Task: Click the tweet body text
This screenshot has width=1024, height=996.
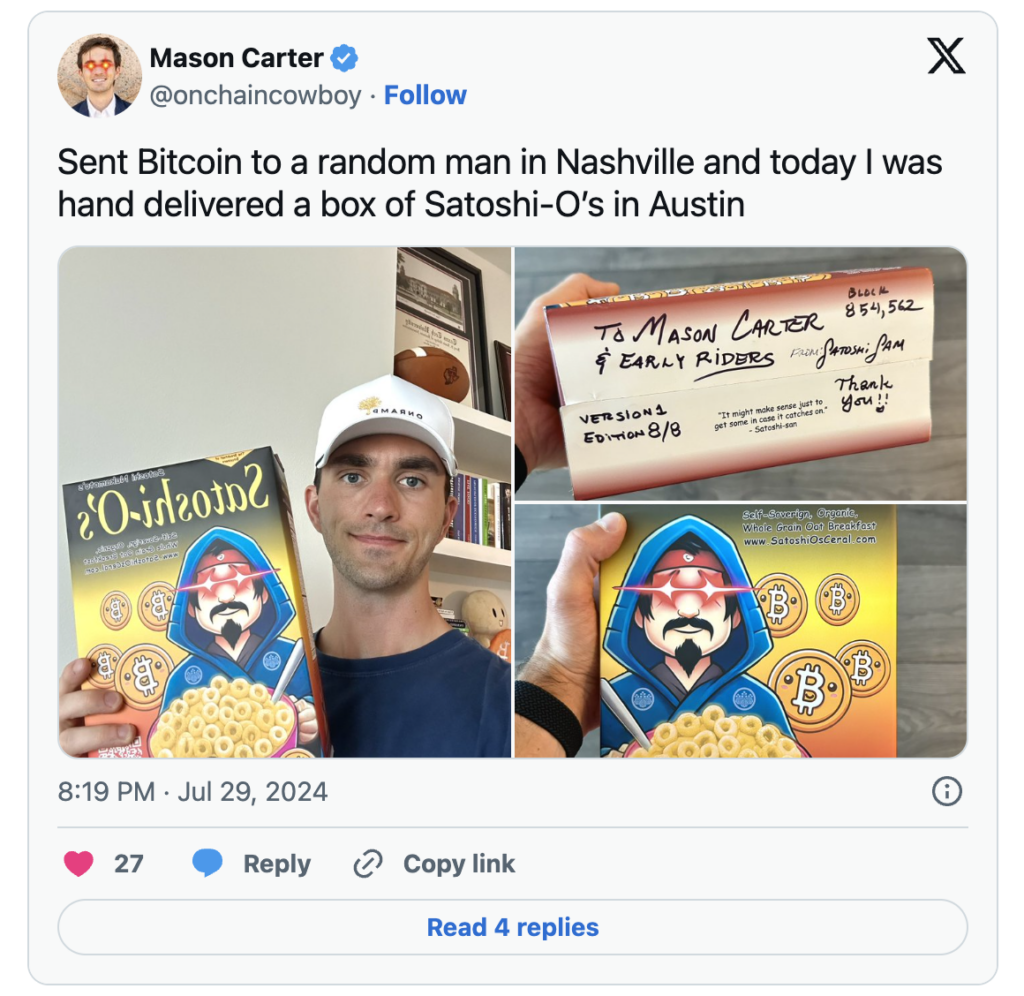Action: [500, 183]
